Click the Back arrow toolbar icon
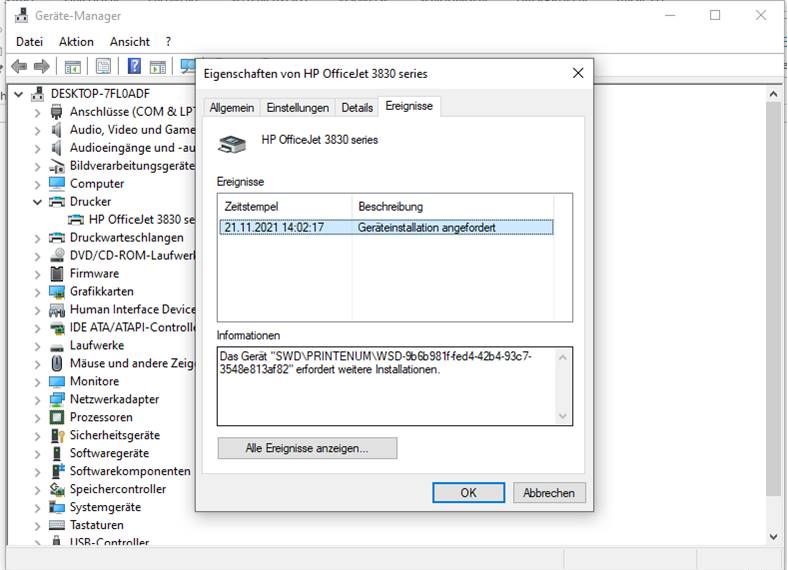788x570 pixels. click(19, 66)
